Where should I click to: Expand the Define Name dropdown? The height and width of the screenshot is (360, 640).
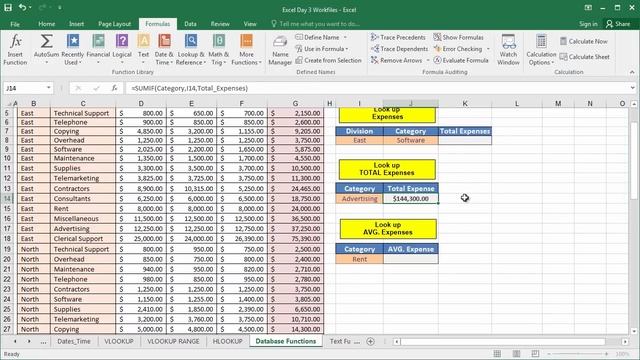point(345,37)
